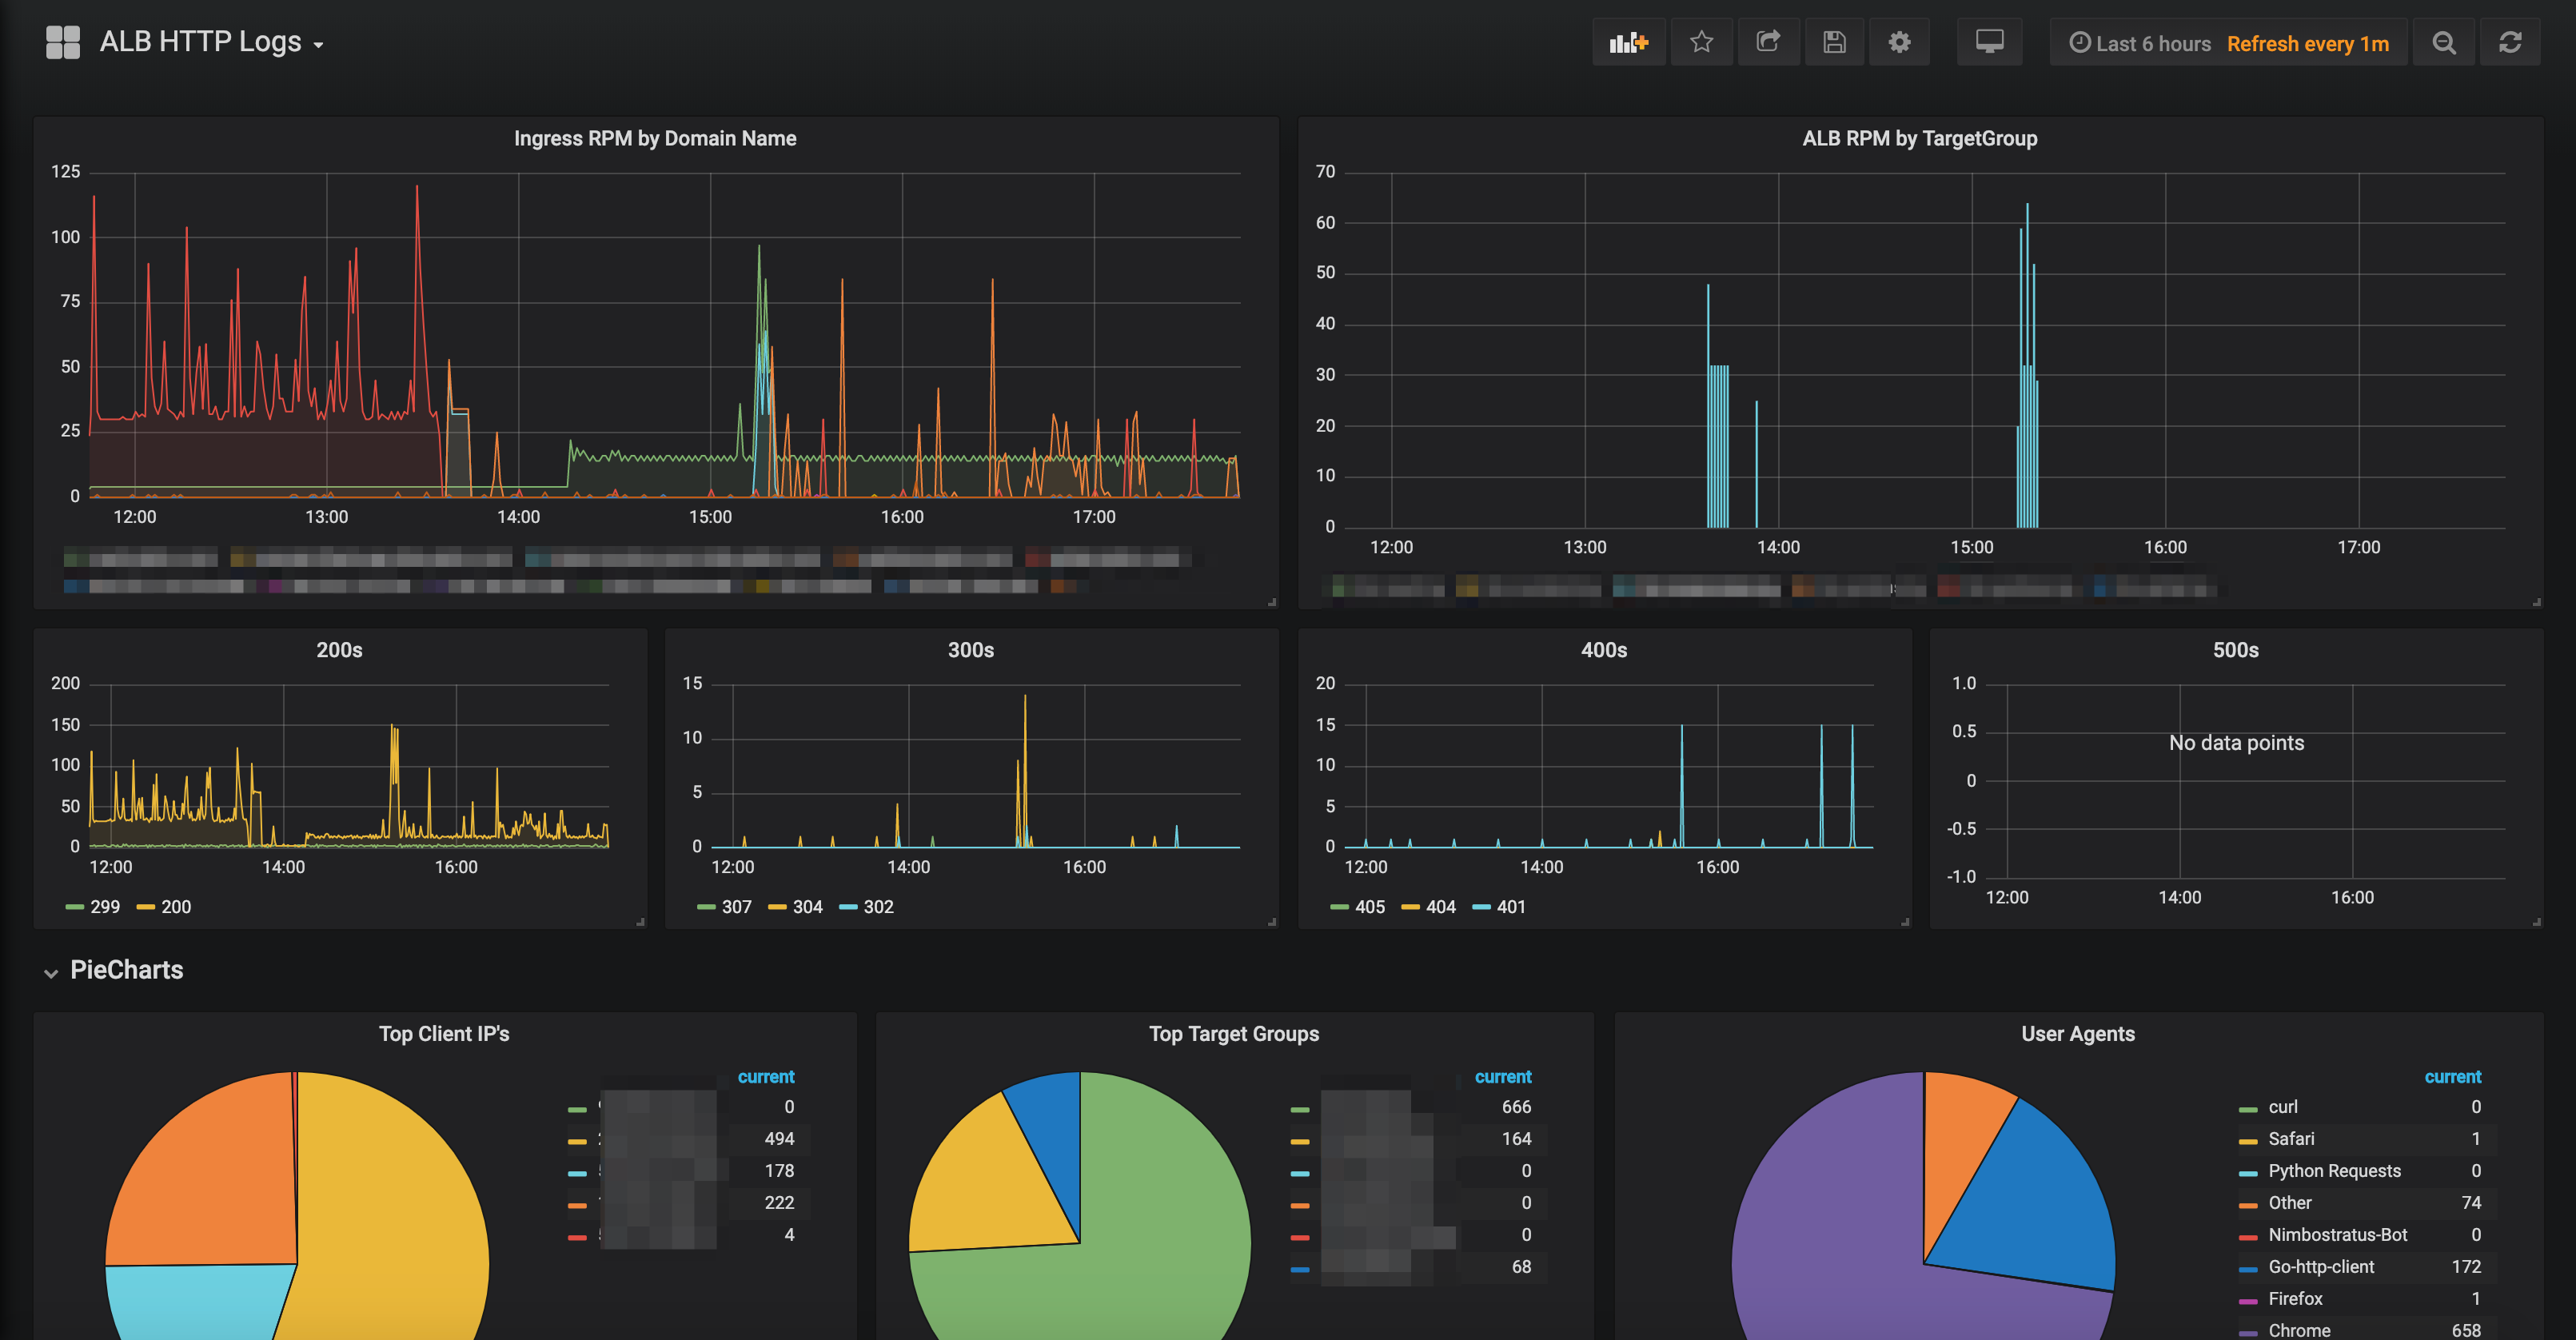
Task: Click the save dashboard icon
Action: pos(1833,41)
